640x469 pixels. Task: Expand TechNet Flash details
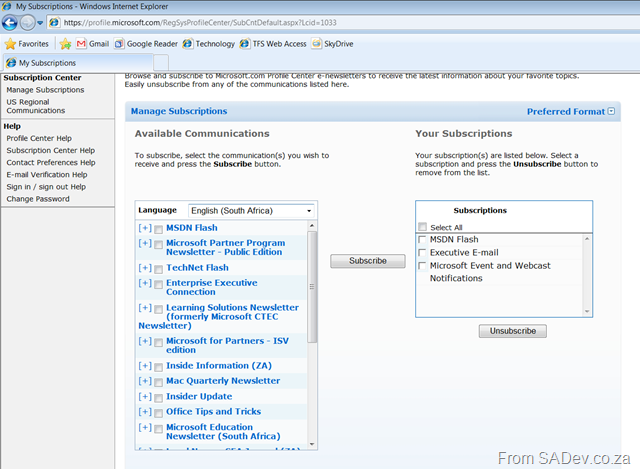tap(145, 268)
